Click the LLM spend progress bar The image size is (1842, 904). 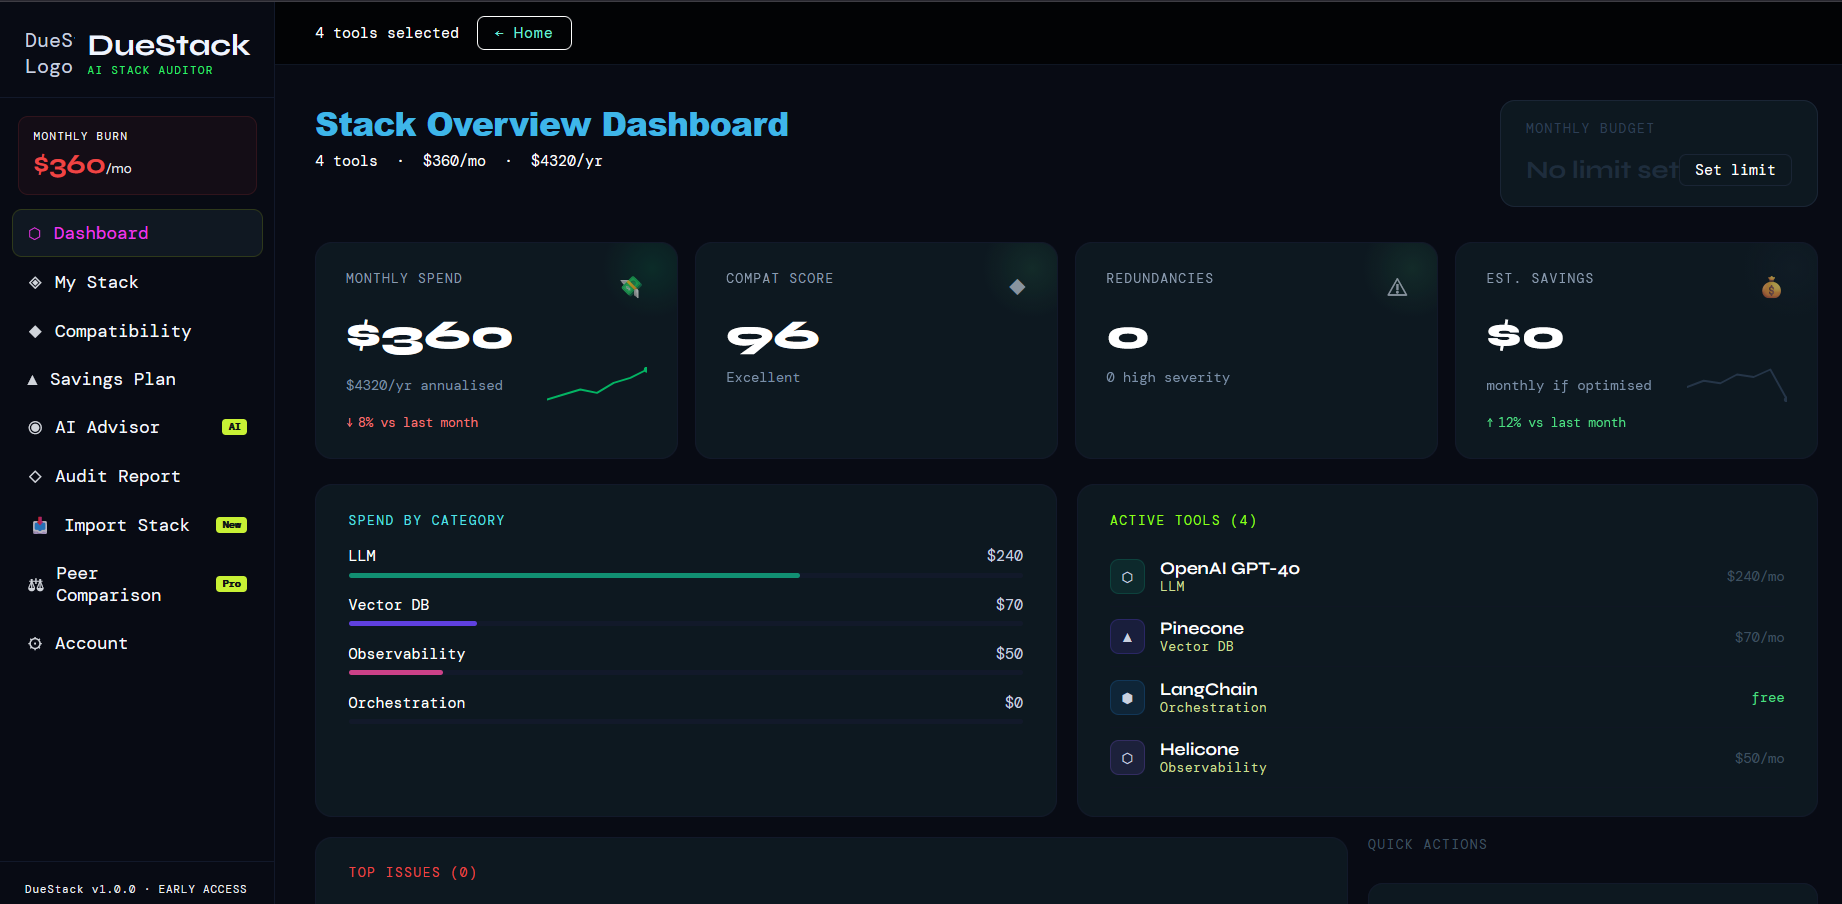pyautogui.click(x=686, y=576)
